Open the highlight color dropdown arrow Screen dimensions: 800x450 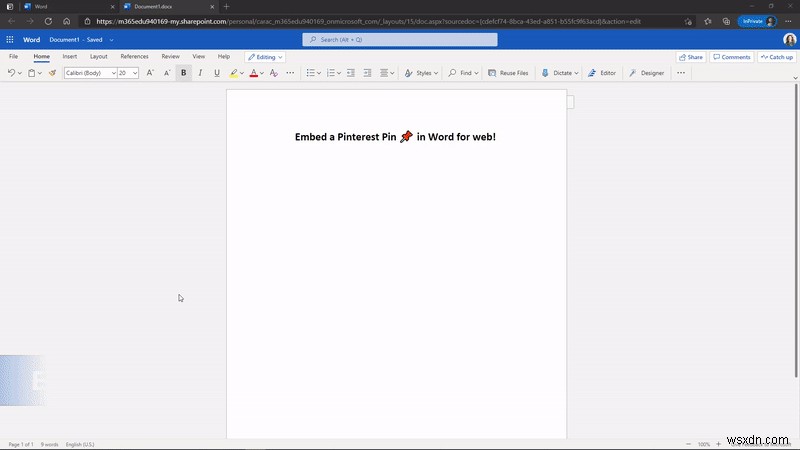[242, 73]
